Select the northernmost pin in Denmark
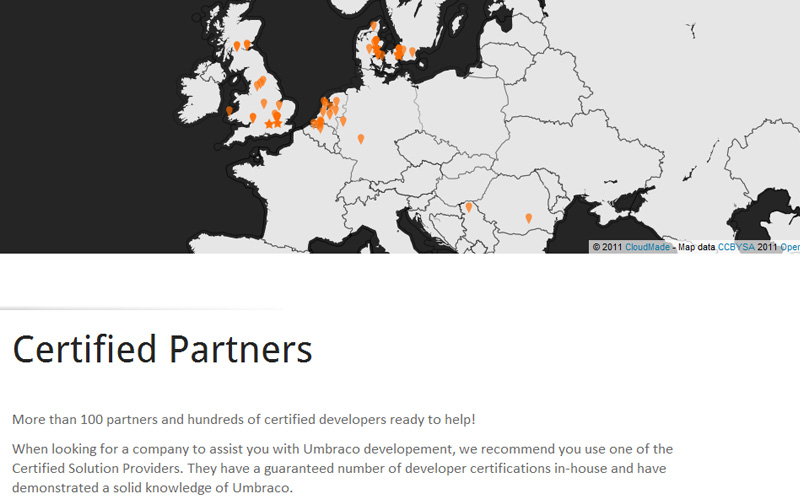 coord(373,26)
